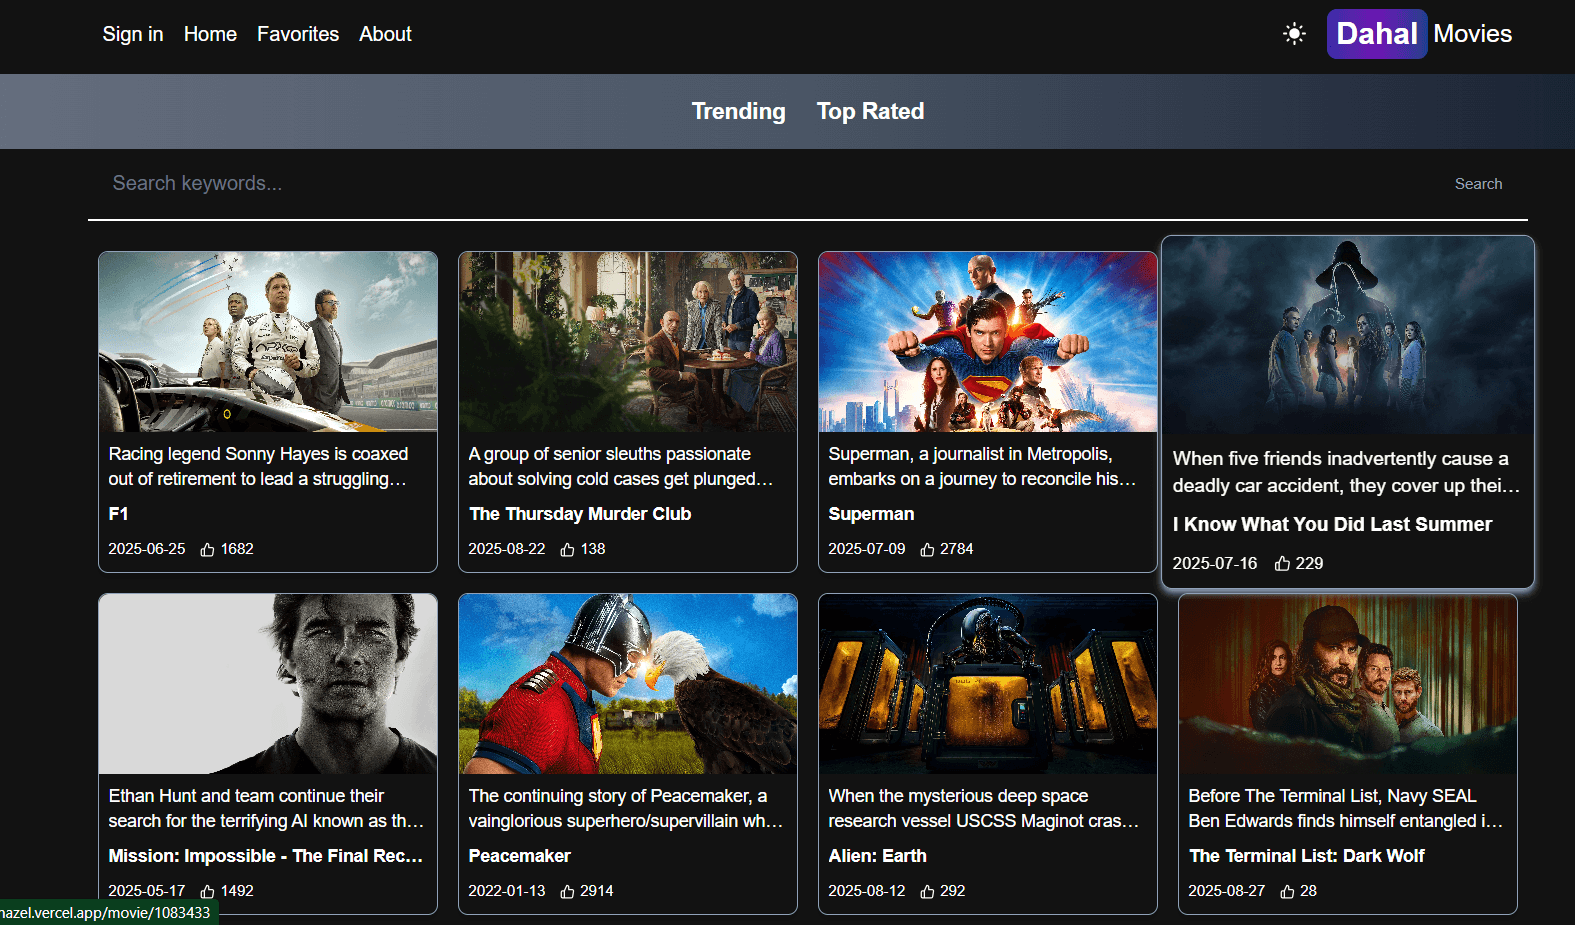Navigate to Home in the navbar
Screen dimensions: 1575x925
tap(210, 34)
